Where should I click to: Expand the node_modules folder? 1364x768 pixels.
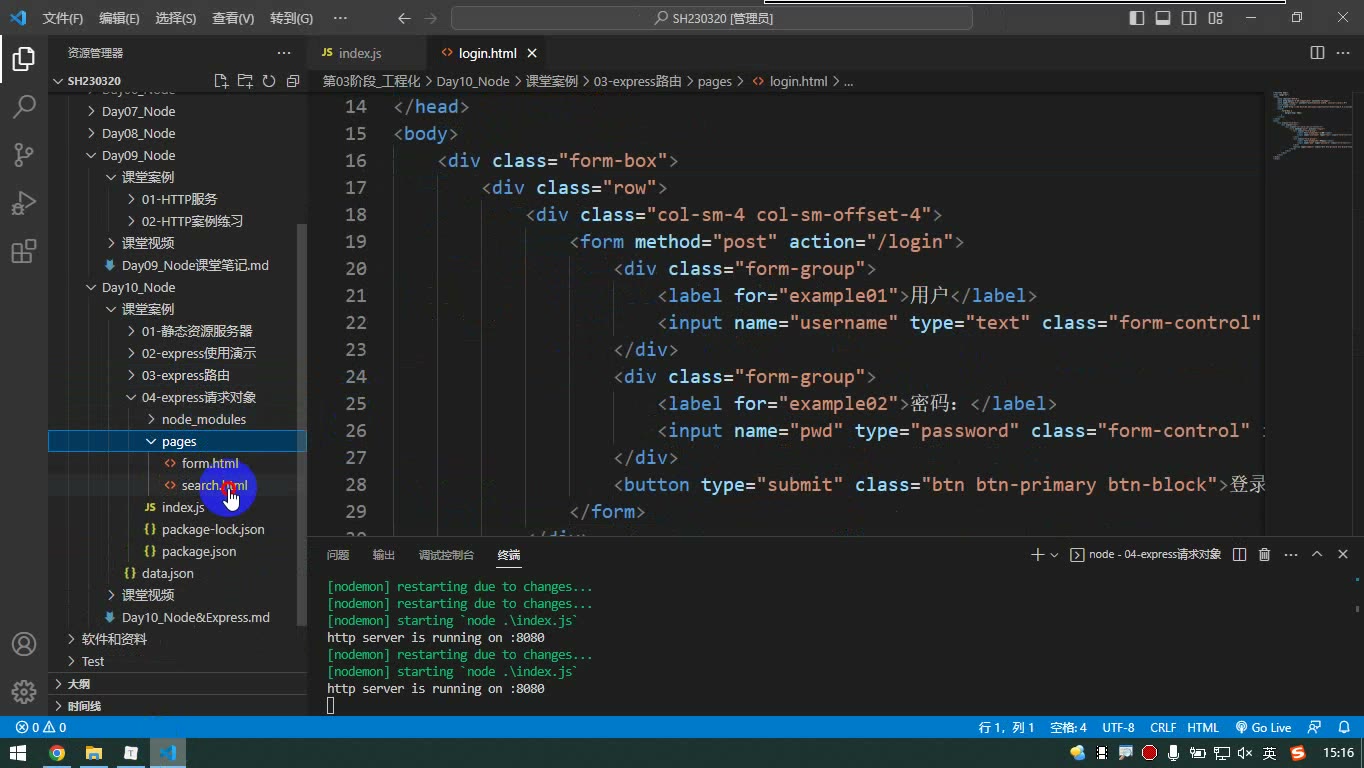203,419
